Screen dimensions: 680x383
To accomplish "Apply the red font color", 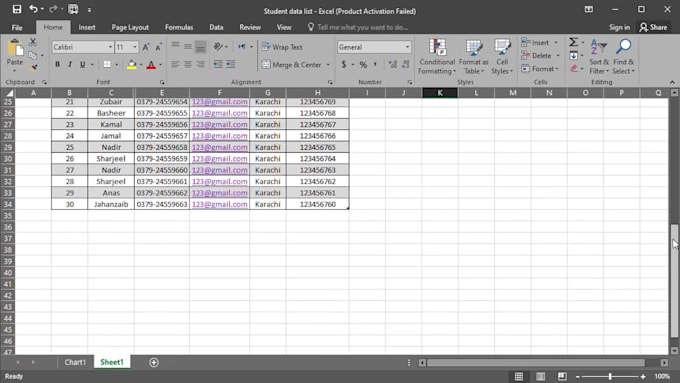I will pos(151,65).
